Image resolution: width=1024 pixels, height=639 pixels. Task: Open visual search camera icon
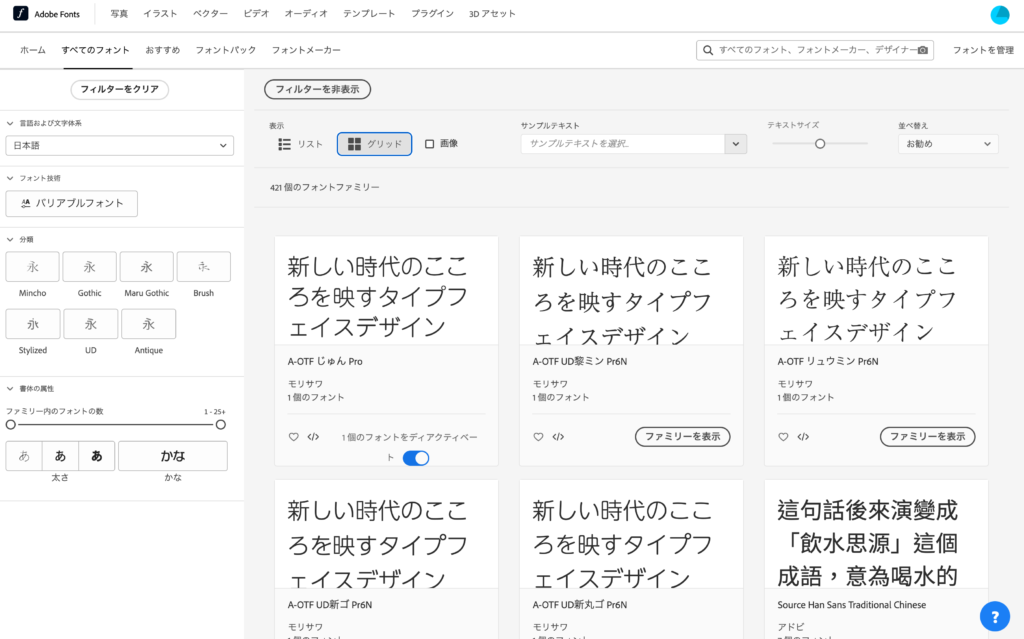point(922,50)
